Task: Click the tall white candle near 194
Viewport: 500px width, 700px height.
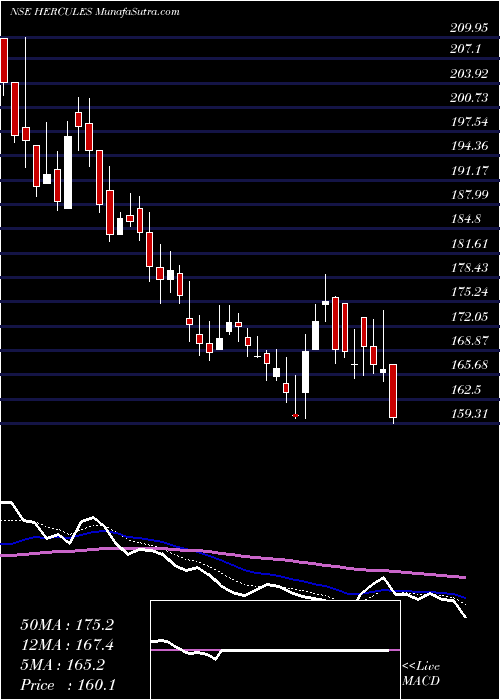Action: [68, 172]
